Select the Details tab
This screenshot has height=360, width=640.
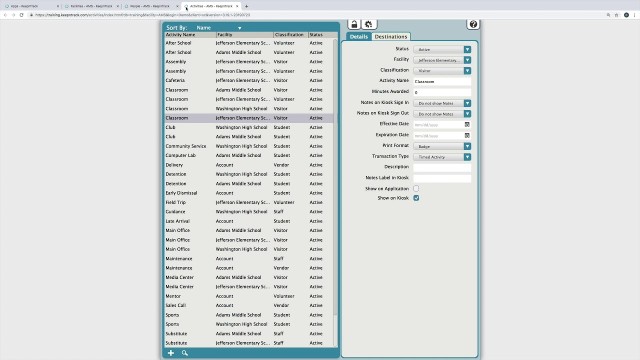click(x=358, y=37)
